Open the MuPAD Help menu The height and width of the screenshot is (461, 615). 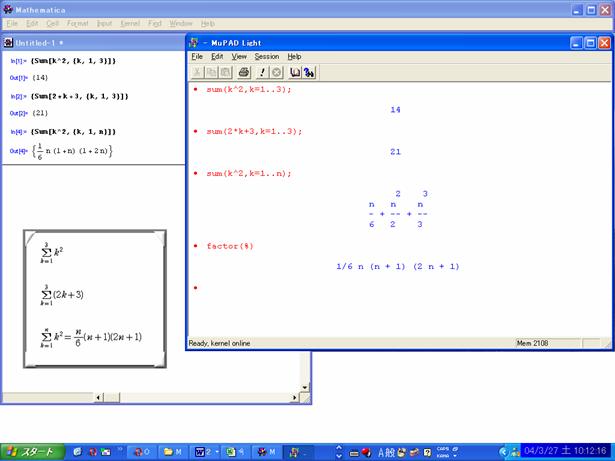coord(294,57)
